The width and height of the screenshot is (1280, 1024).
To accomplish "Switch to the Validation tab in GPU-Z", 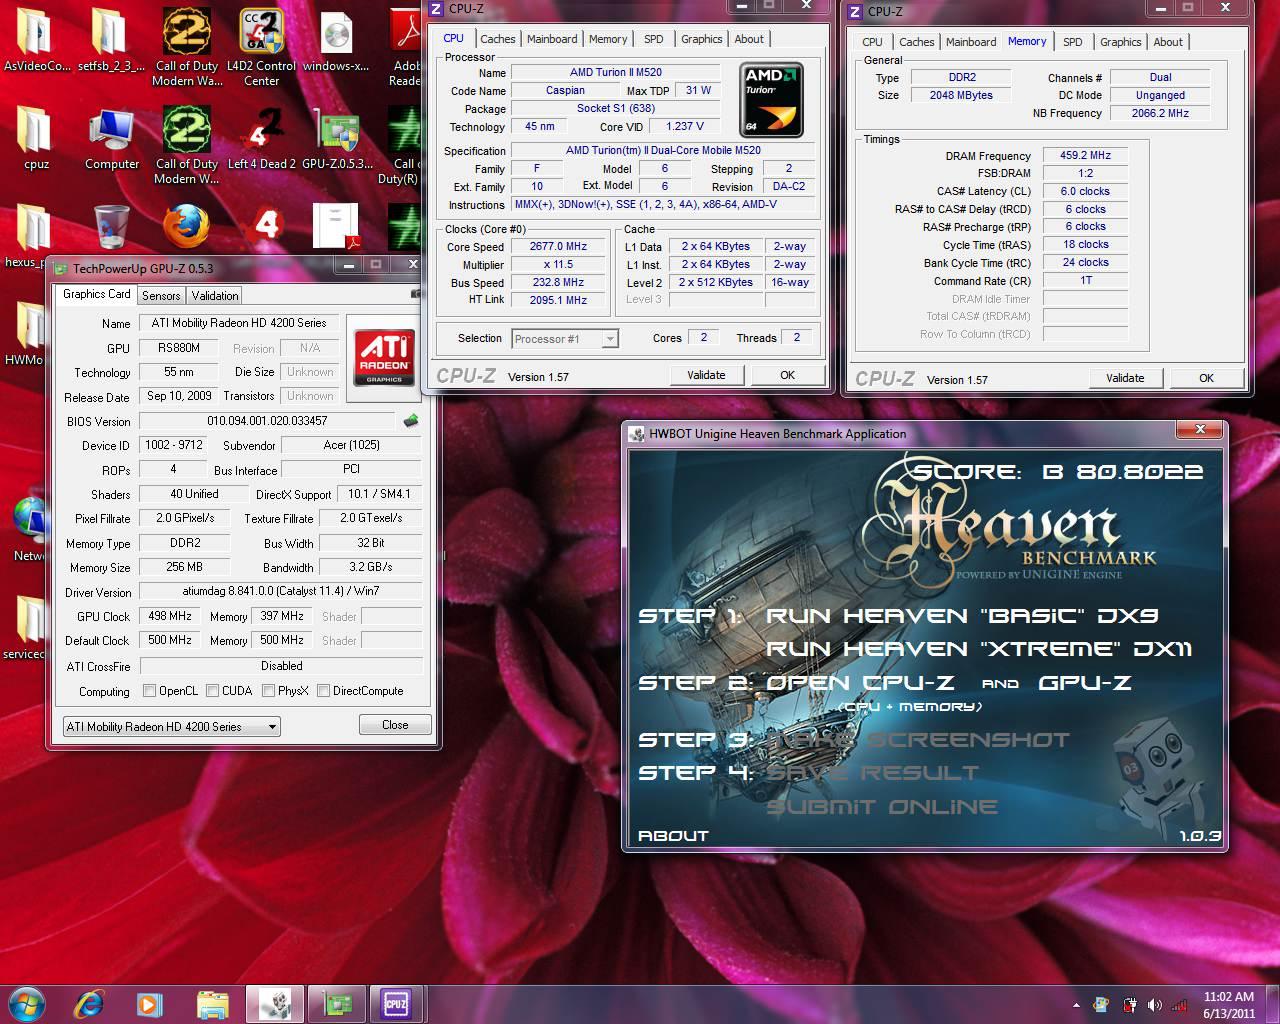I will pos(215,295).
